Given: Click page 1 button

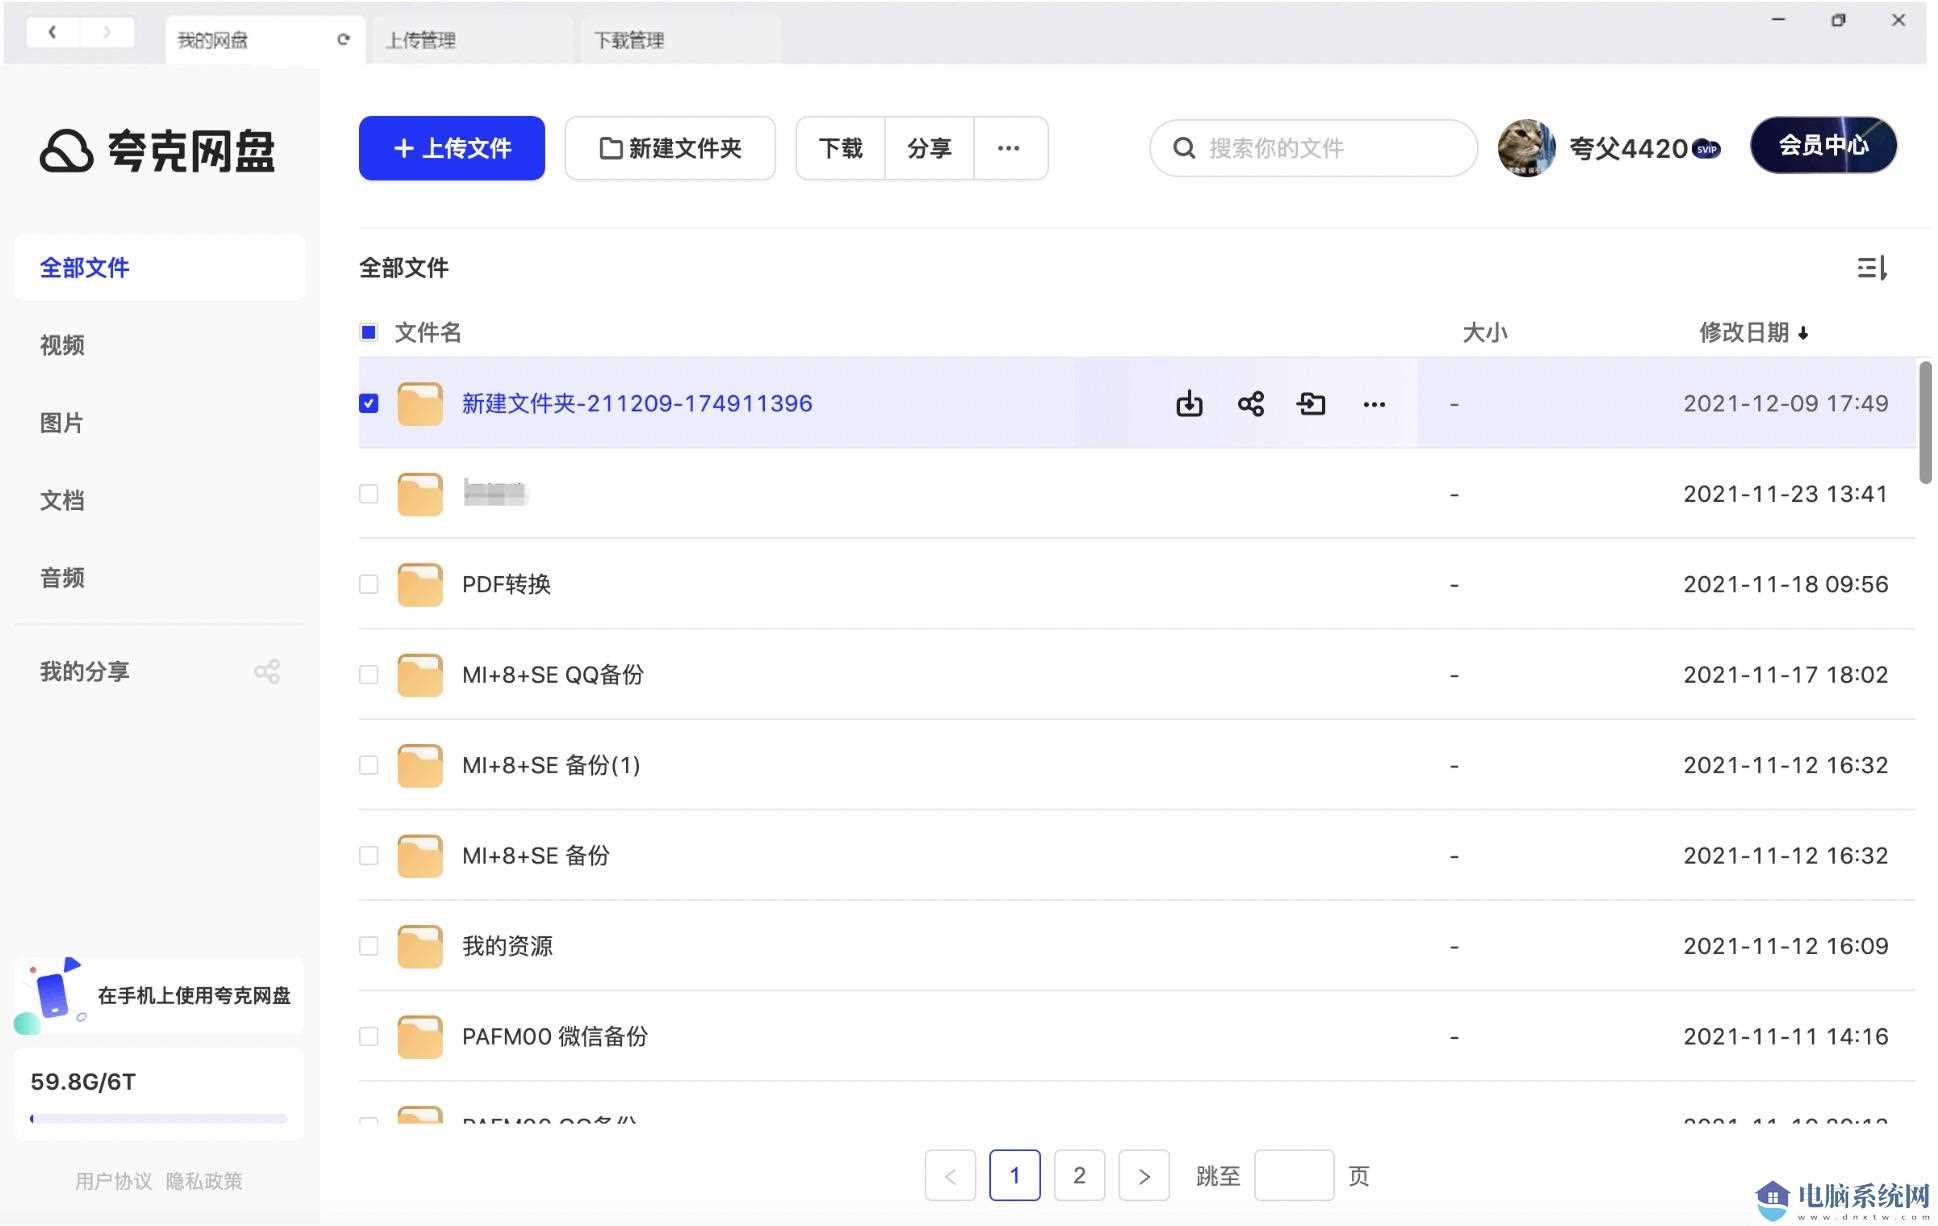Looking at the screenshot, I should click(x=1015, y=1176).
